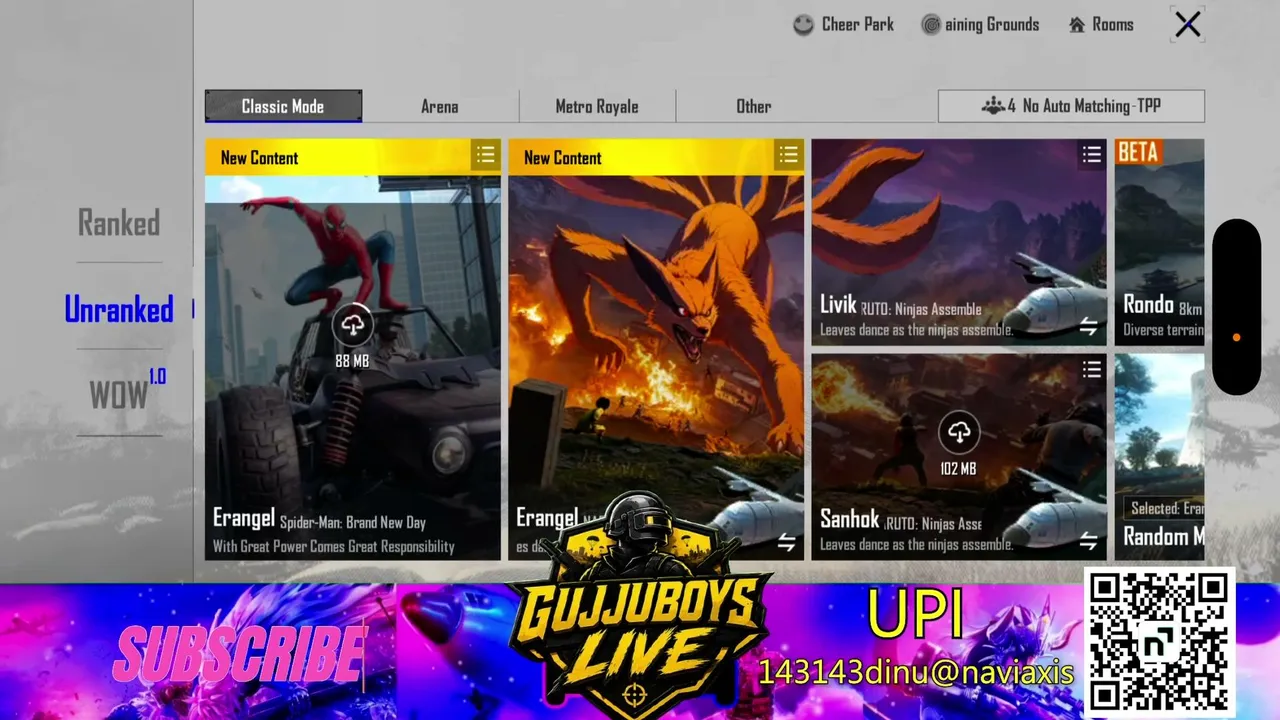Click the "Spider-Man: Brand New Day" subtitle
The image size is (1280, 720).
[353, 522]
